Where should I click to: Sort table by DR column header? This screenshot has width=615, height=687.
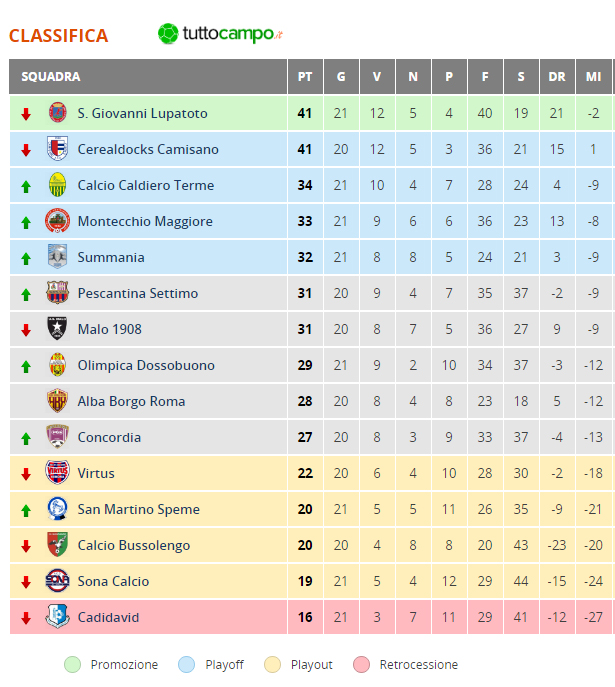[557, 77]
